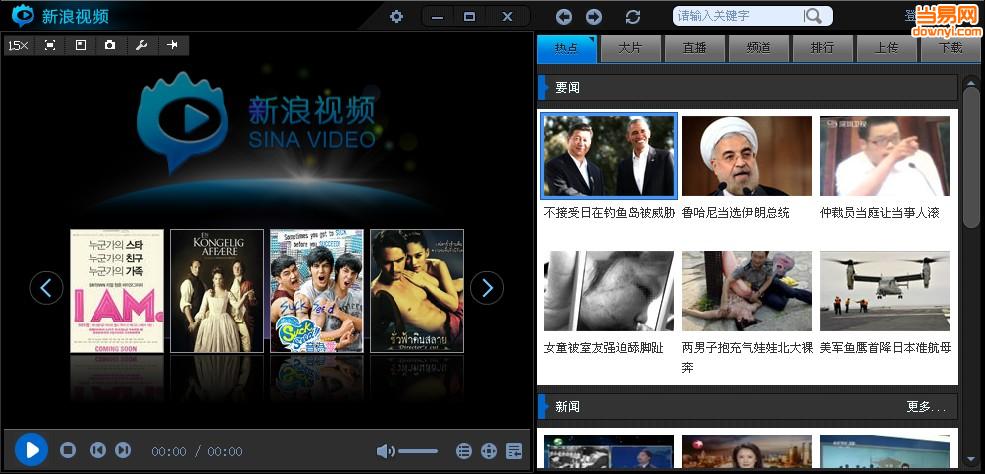Viewport: 985px width, 474px height.
Task: Open 鲁哈尼 turban man thumbnail
Action: pos(747,156)
